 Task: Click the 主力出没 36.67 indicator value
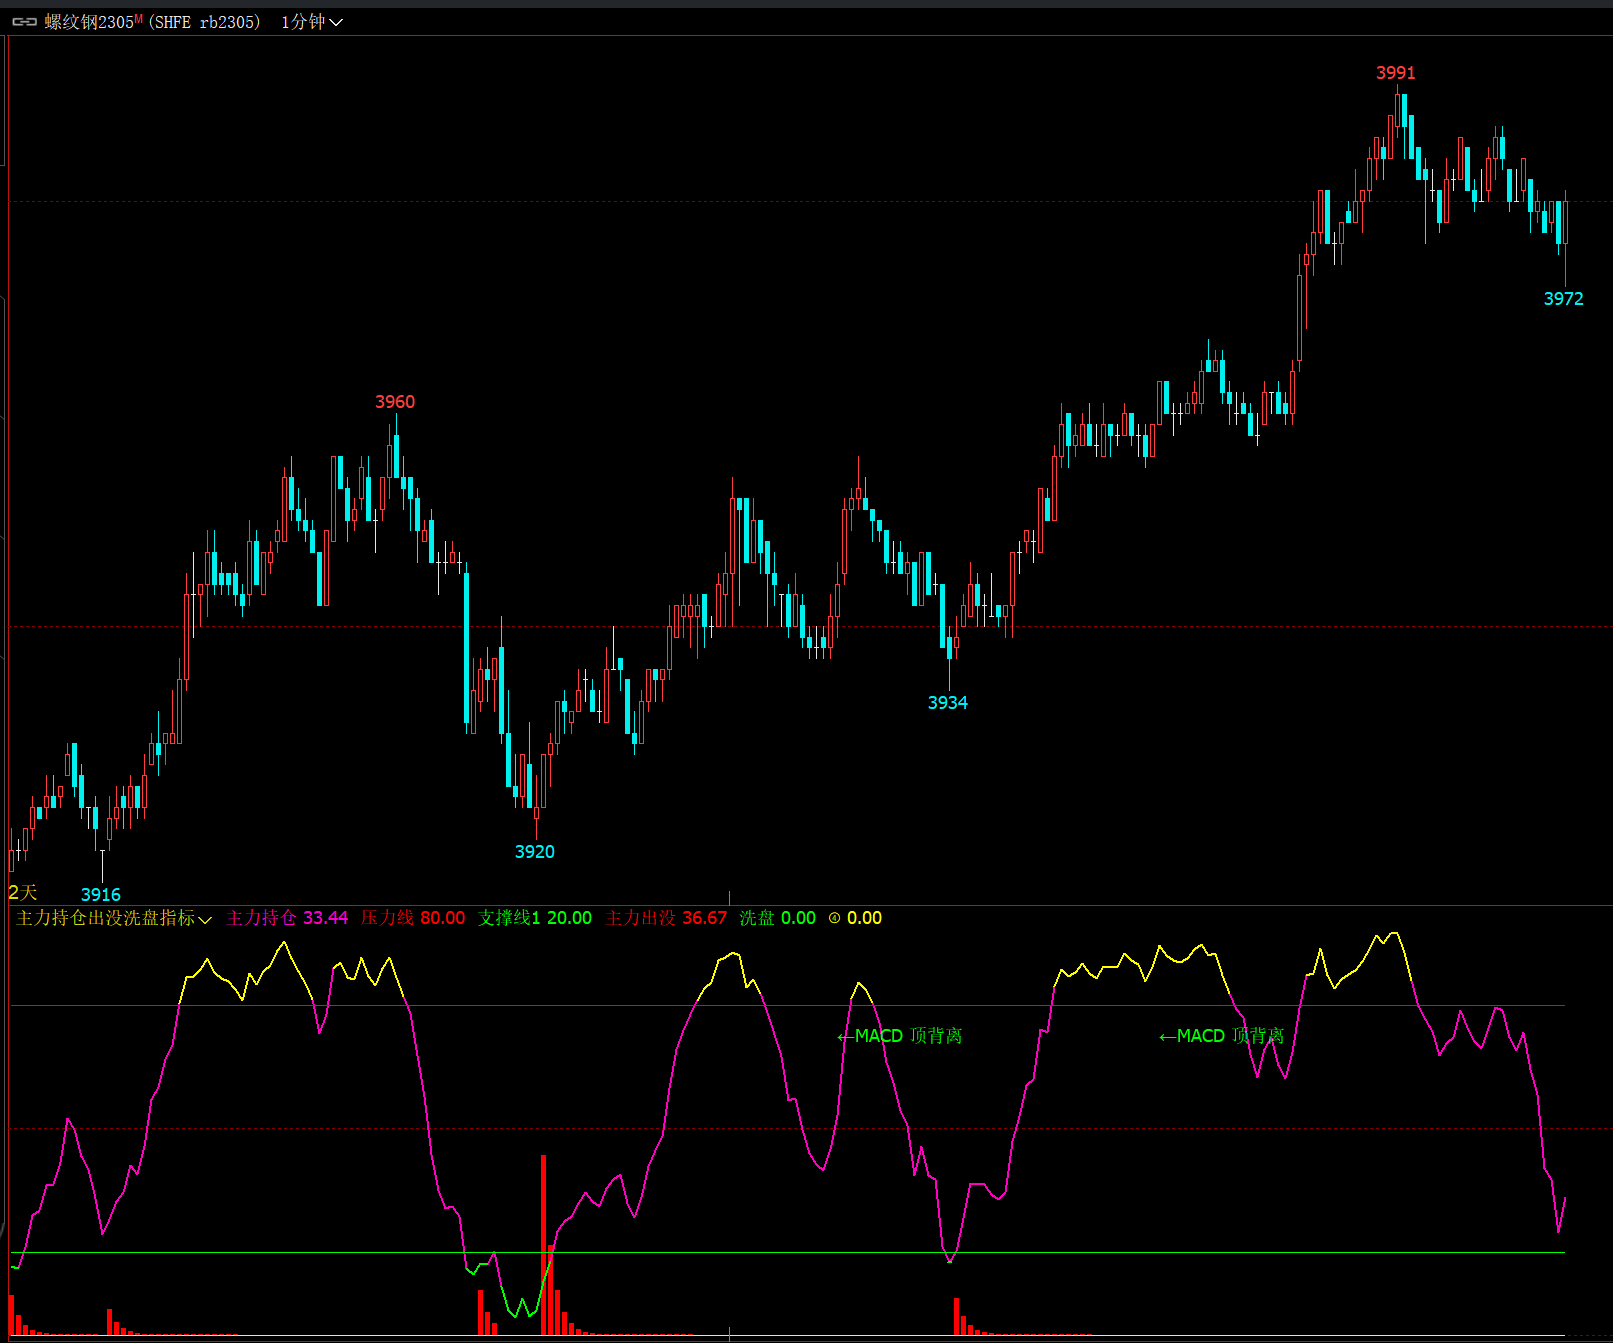666,918
